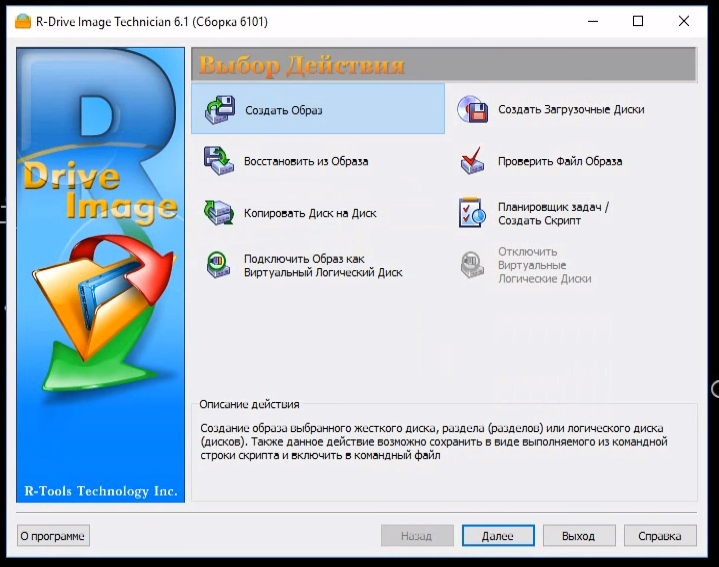Screen dimensions: 719x567
Task: Click the Создать Образ disk icon
Action: [x=220, y=110]
